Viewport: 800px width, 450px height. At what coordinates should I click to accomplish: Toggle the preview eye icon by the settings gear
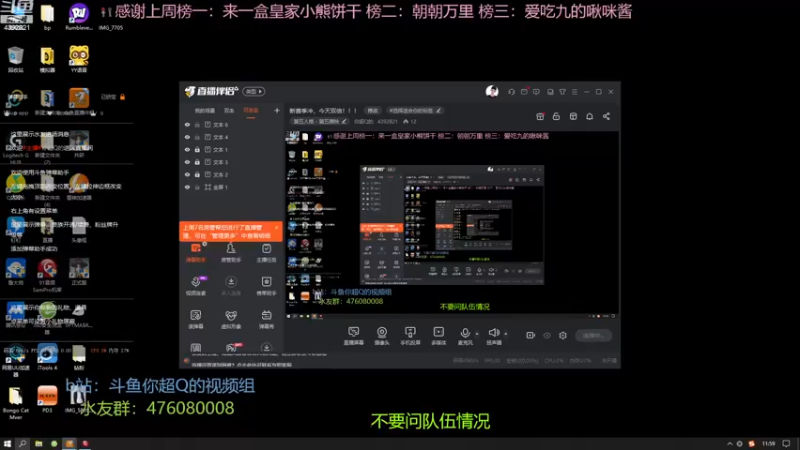pos(547,335)
